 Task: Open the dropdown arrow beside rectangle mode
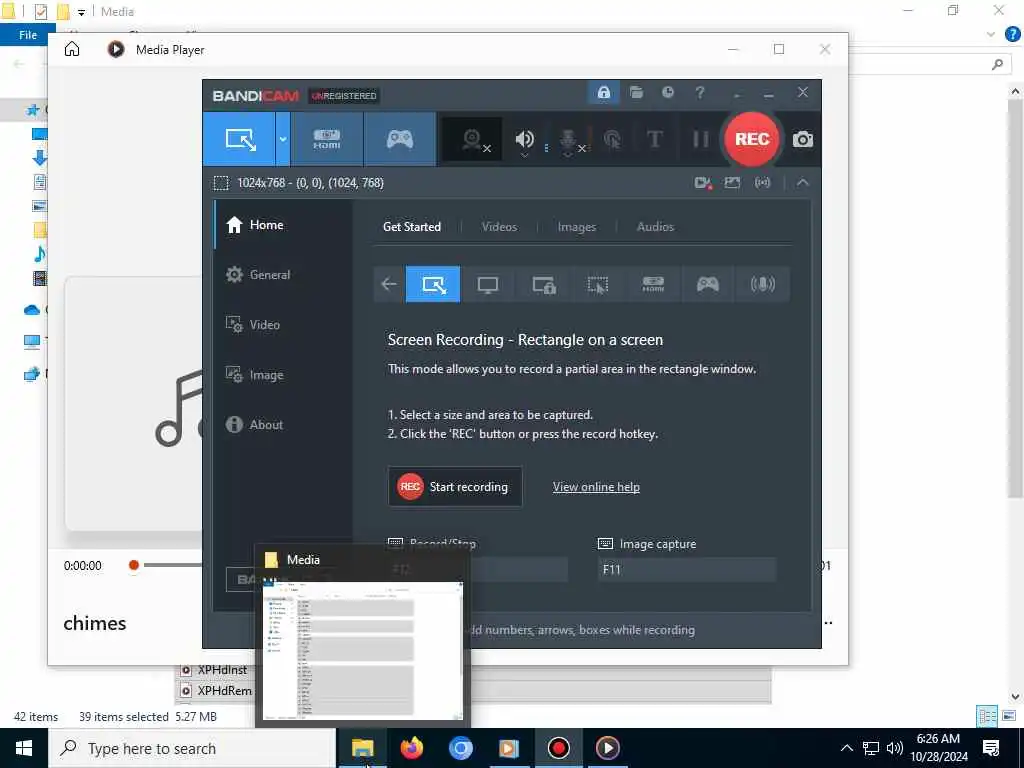click(x=283, y=139)
